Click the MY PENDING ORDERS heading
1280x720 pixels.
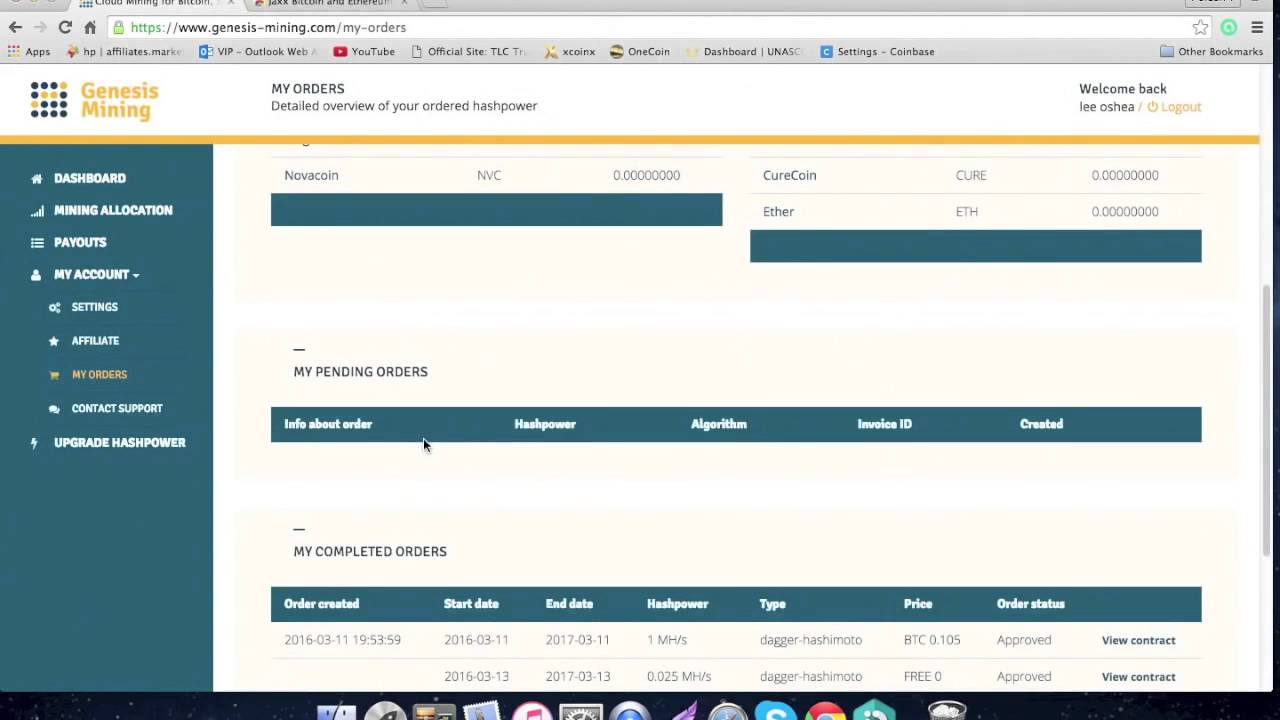tap(360, 372)
